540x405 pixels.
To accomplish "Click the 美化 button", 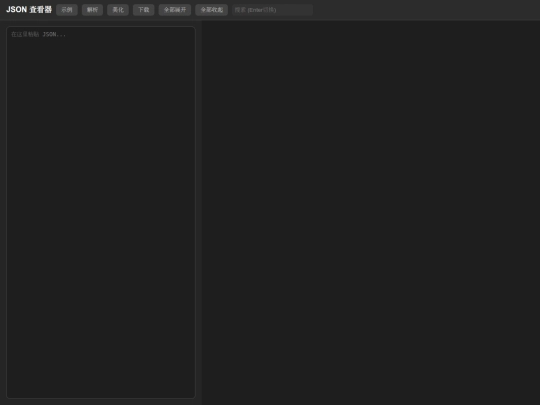I will coord(118,10).
